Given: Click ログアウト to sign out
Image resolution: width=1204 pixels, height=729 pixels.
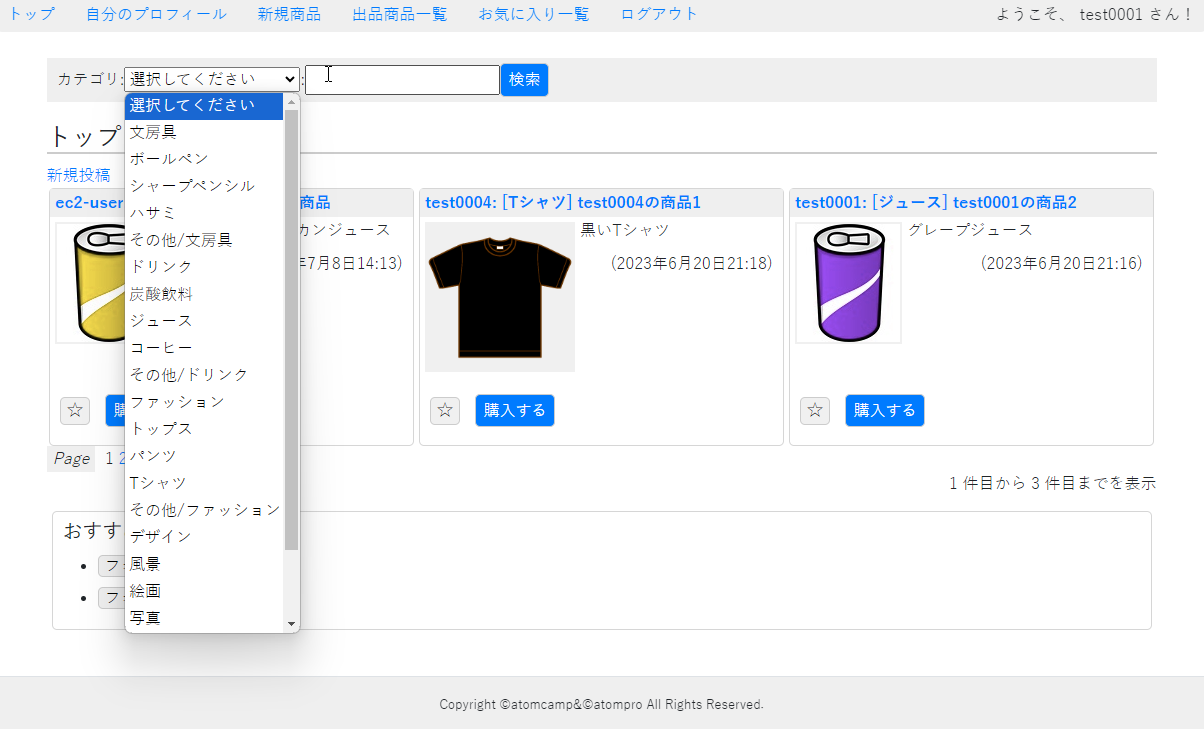Looking at the screenshot, I should [x=659, y=14].
